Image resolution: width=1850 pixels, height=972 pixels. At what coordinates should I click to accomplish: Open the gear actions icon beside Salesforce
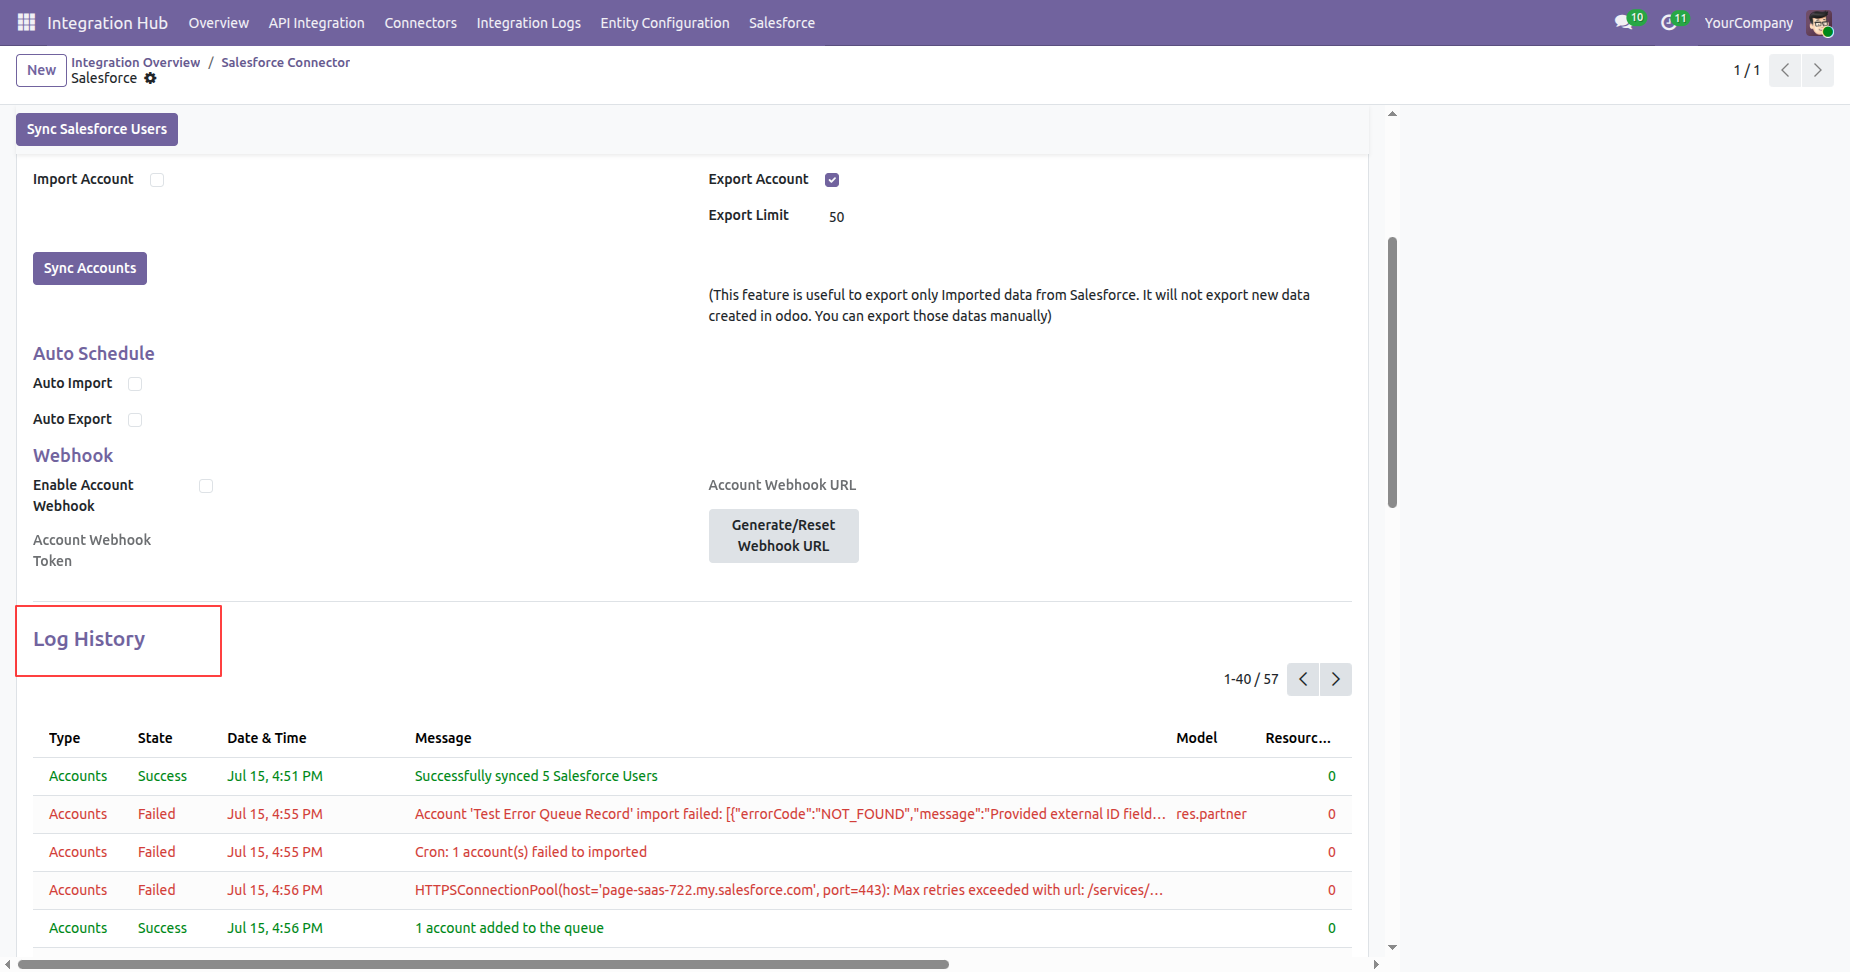tap(150, 78)
